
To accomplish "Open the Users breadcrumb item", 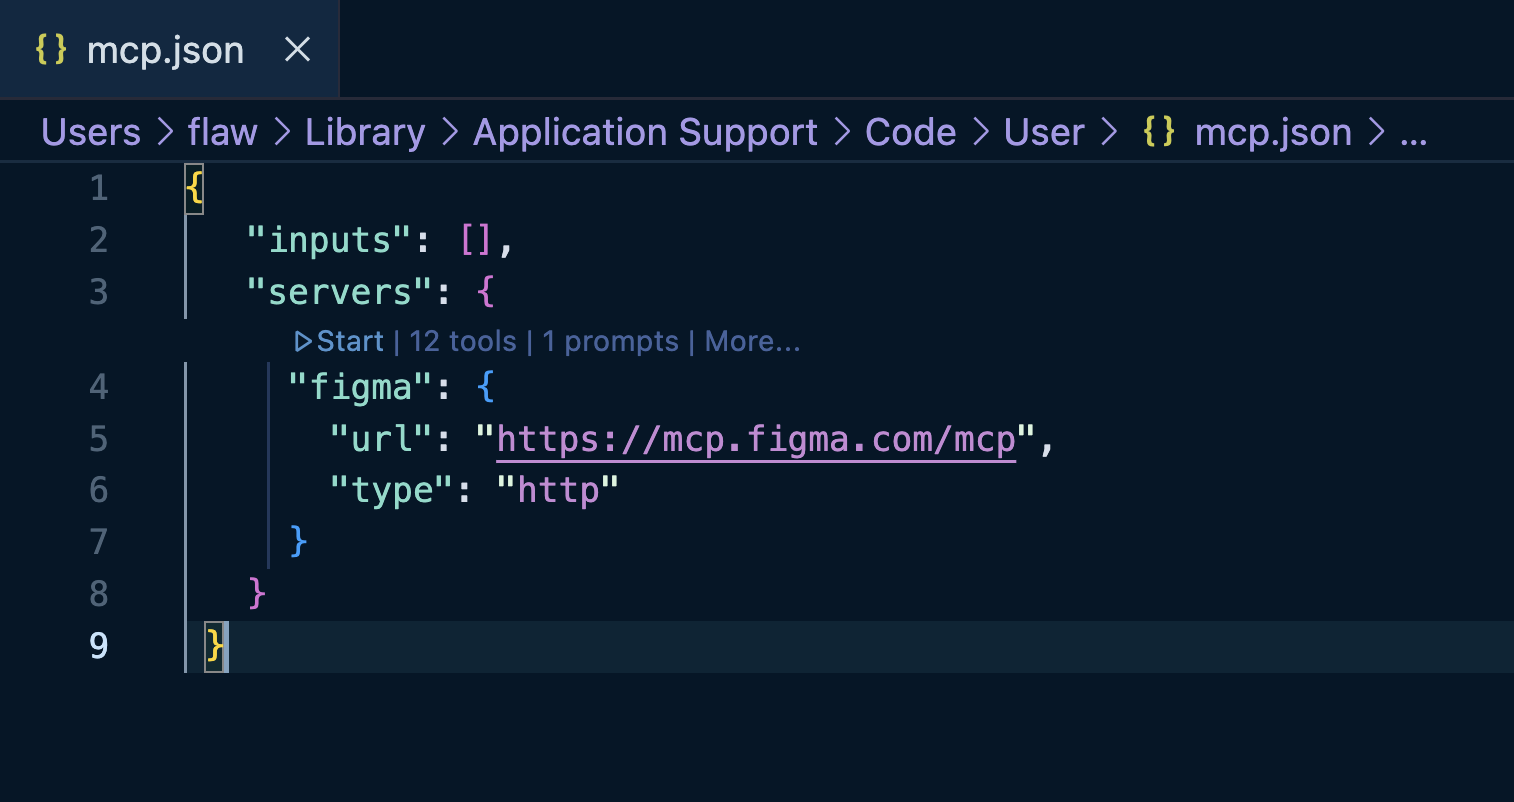I will (x=89, y=131).
